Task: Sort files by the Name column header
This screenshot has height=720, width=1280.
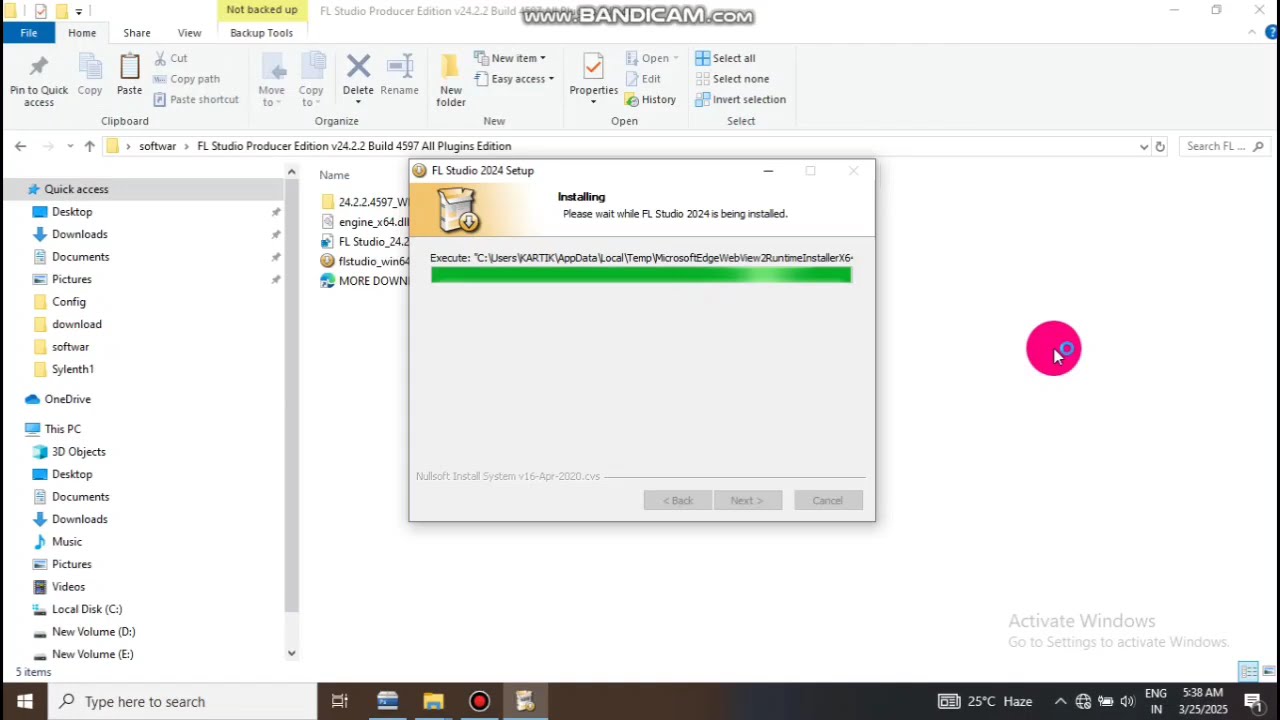Action: coord(334,175)
